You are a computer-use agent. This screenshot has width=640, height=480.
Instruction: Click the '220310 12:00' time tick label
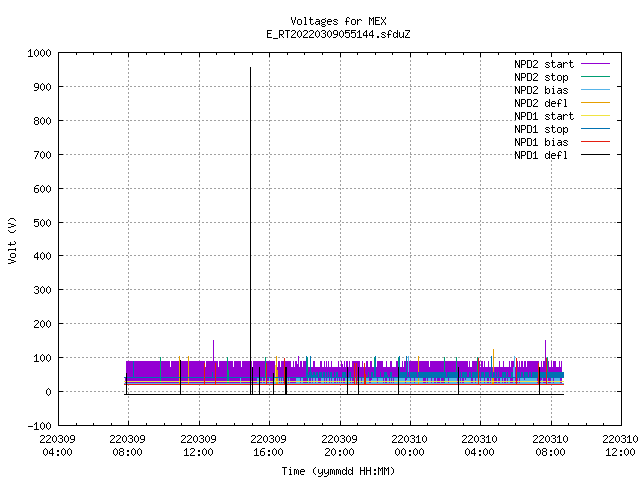[620, 446]
